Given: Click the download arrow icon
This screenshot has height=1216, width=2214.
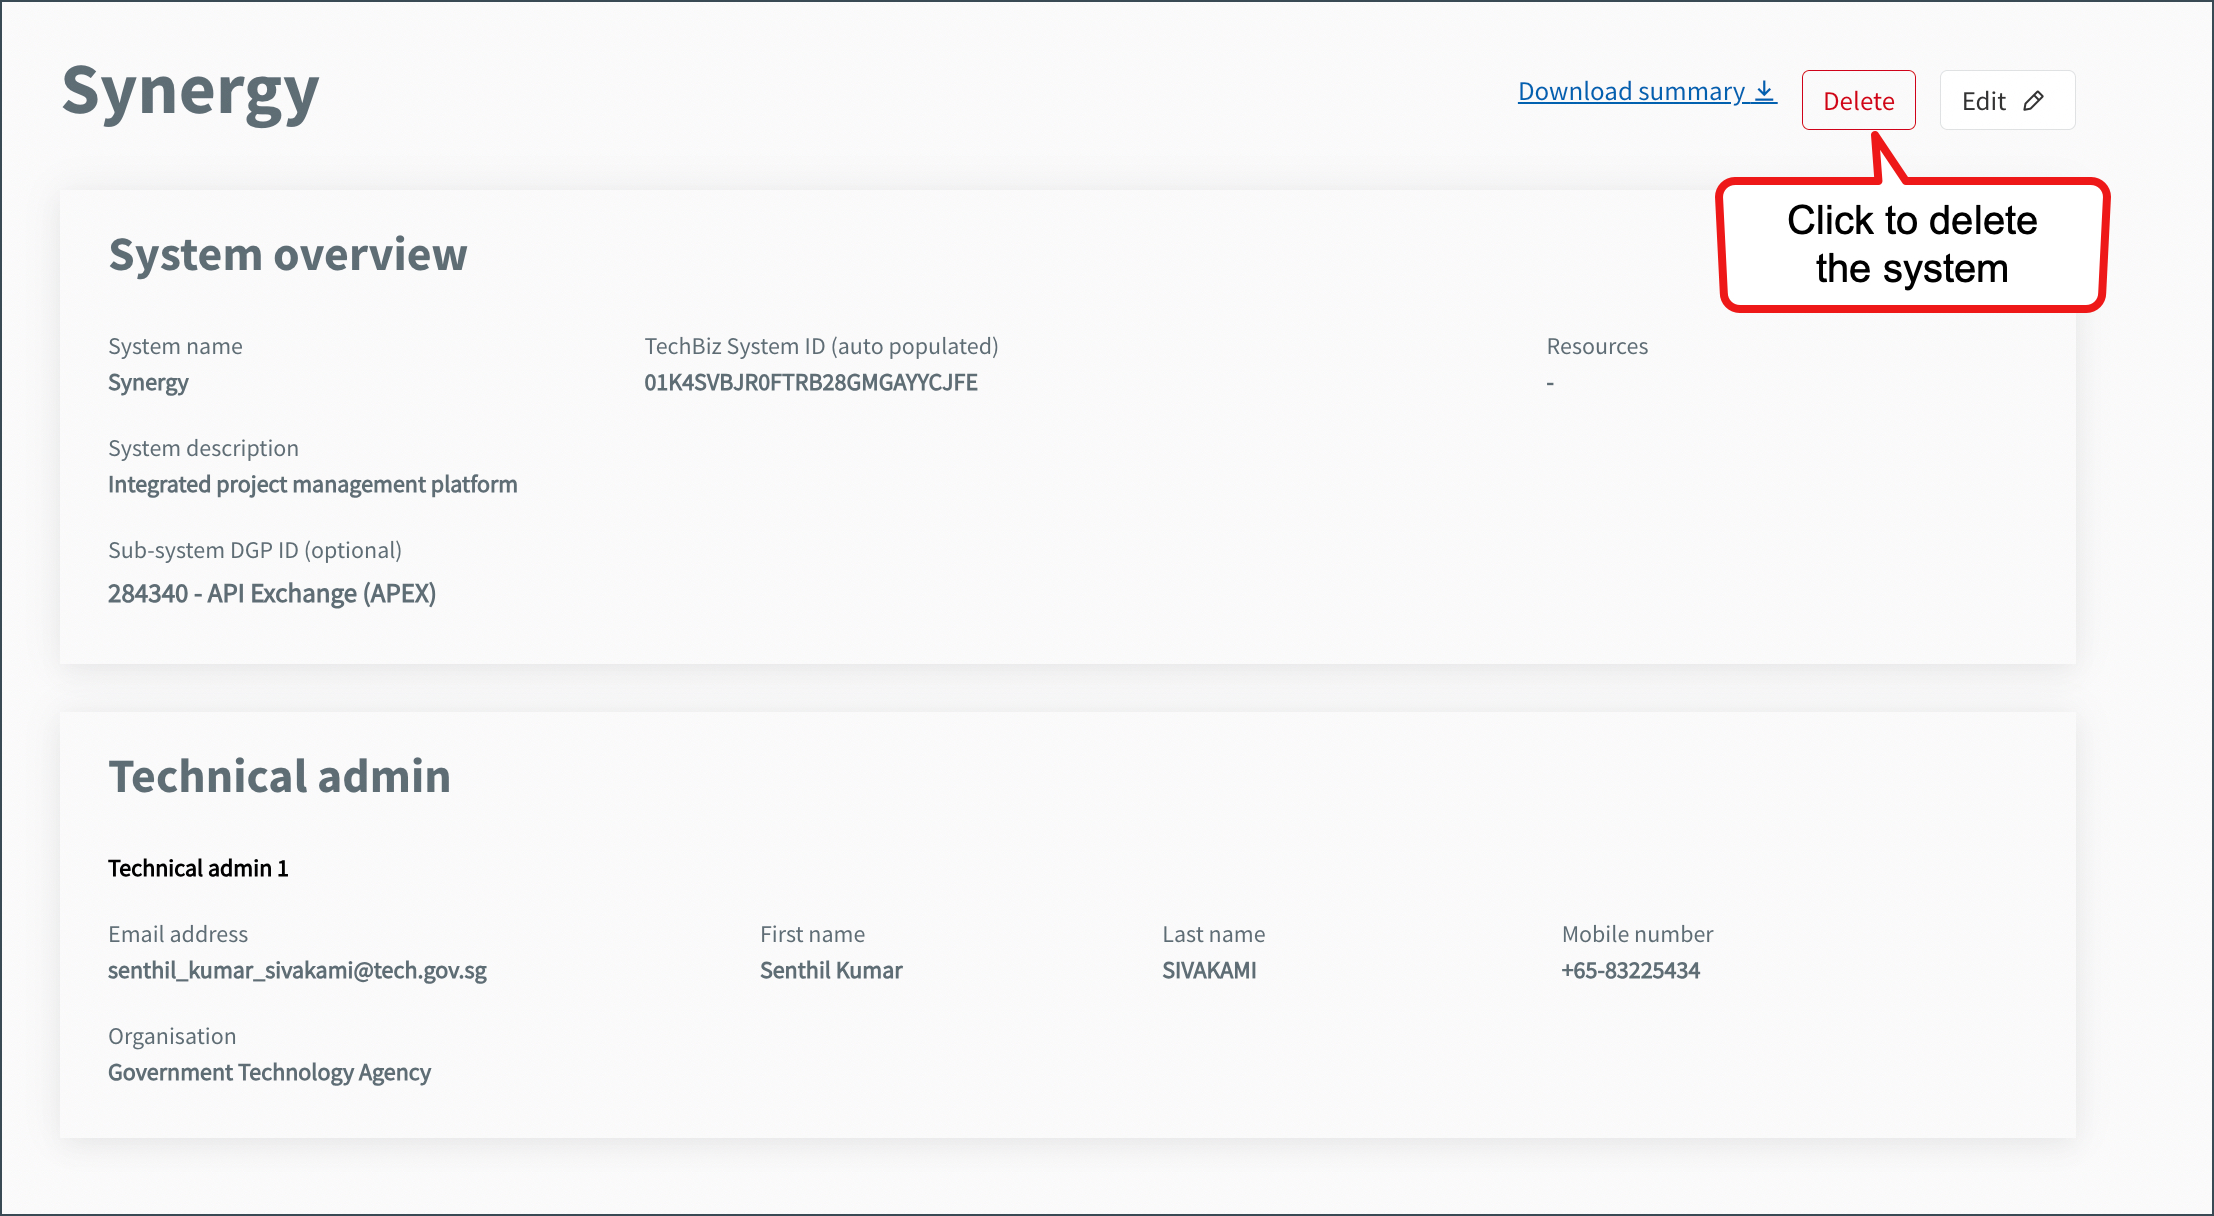Looking at the screenshot, I should [x=1765, y=91].
